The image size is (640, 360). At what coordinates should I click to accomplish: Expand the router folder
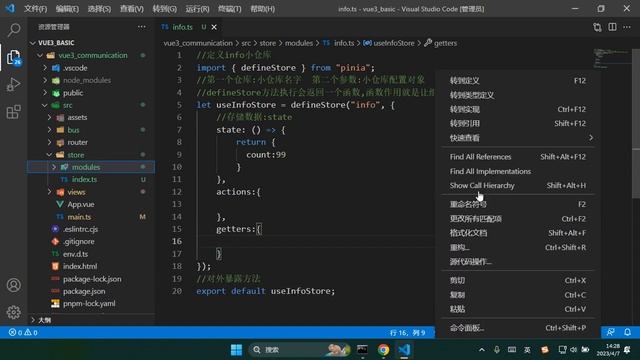pyautogui.click(x=49, y=142)
